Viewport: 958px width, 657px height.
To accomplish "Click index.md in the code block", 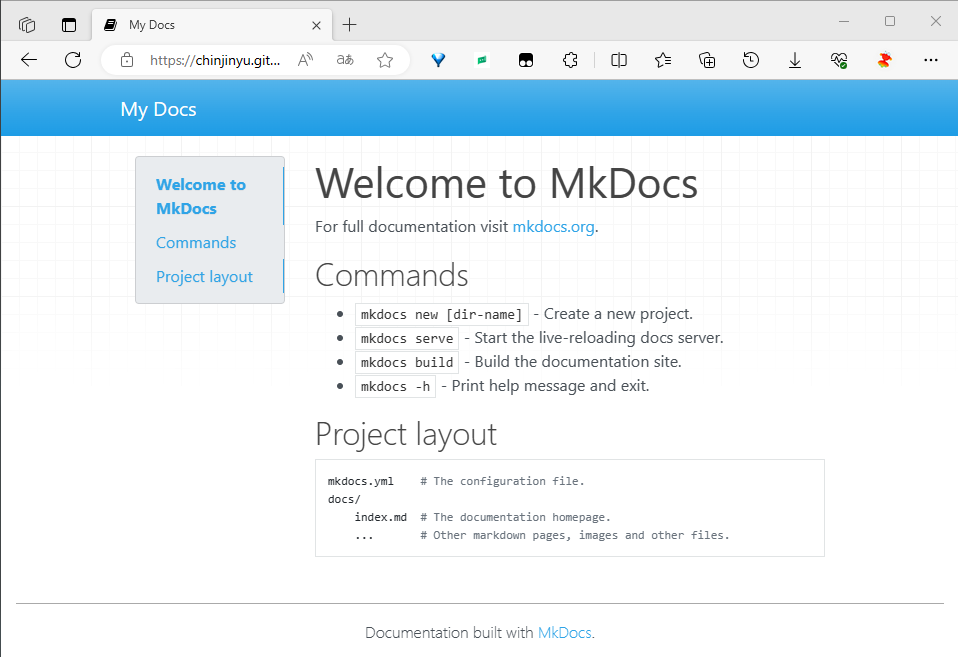I will click(381, 517).
